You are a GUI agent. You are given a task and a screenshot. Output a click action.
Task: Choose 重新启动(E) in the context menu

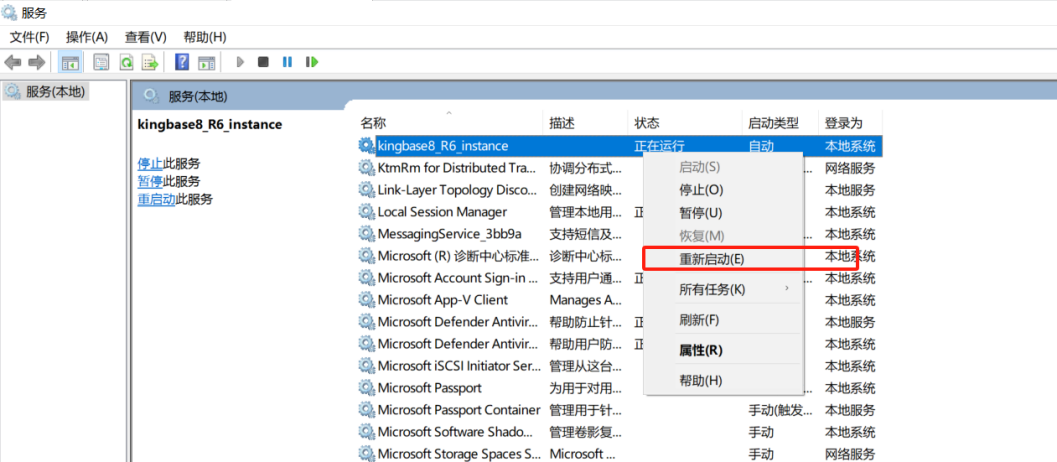point(712,259)
